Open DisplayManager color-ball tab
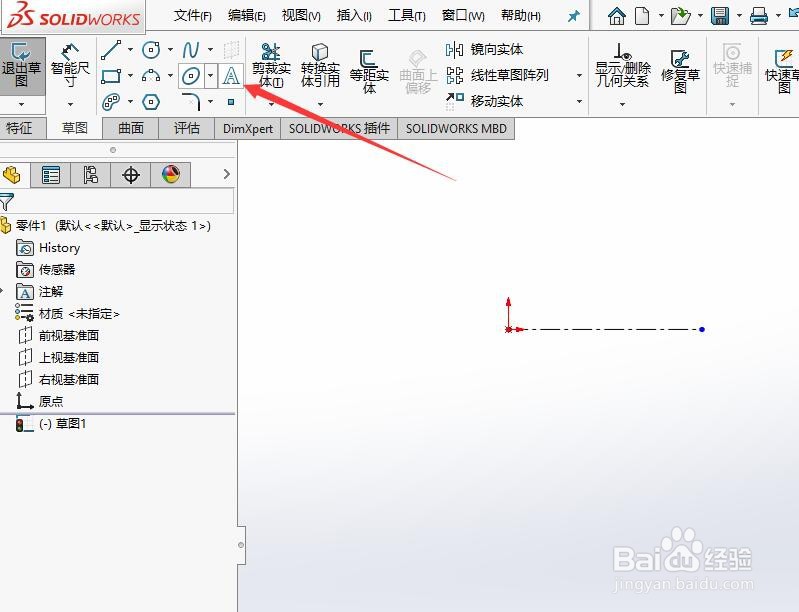Viewport: 799px width, 612px height. click(x=171, y=175)
